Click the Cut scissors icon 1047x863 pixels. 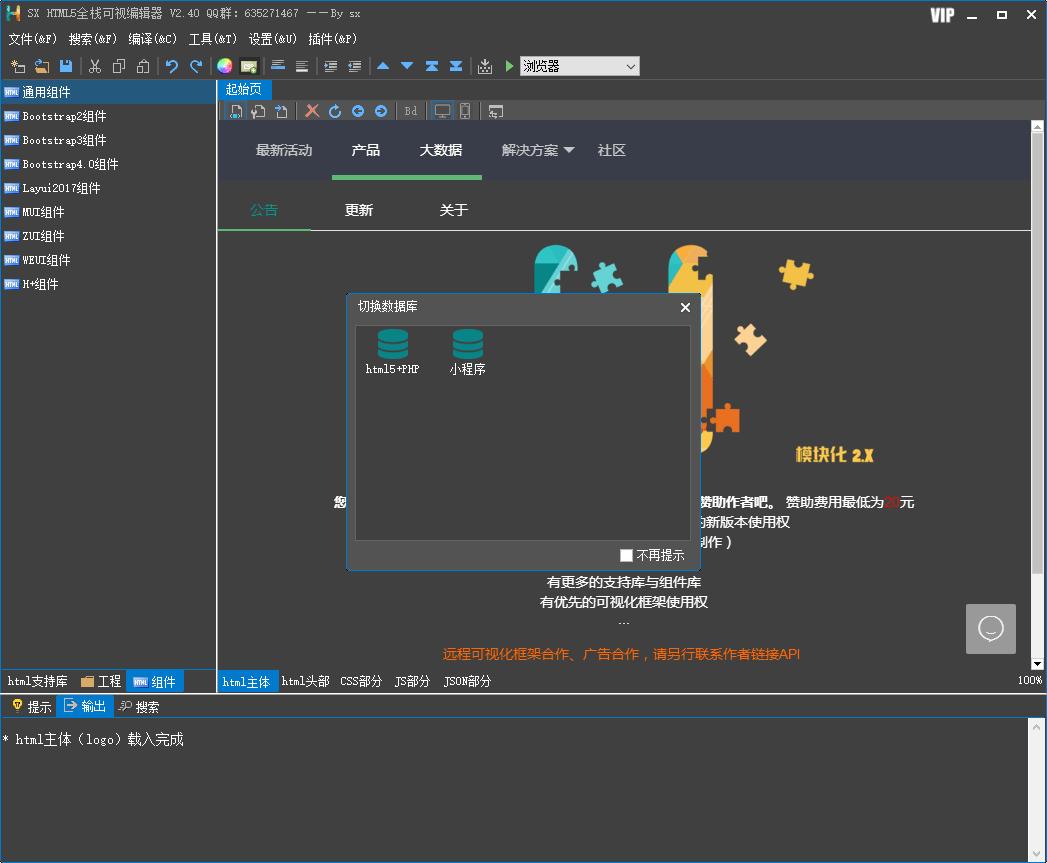pos(95,66)
